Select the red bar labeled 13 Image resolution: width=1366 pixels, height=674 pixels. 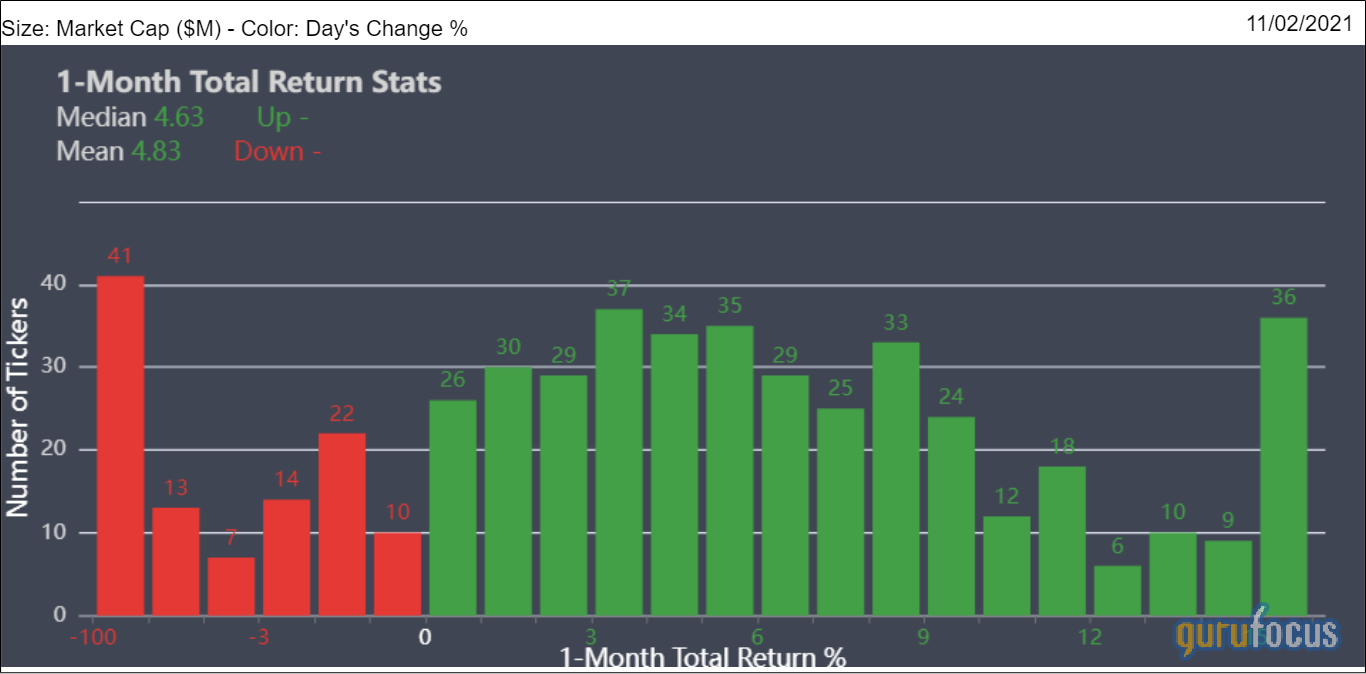point(176,561)
